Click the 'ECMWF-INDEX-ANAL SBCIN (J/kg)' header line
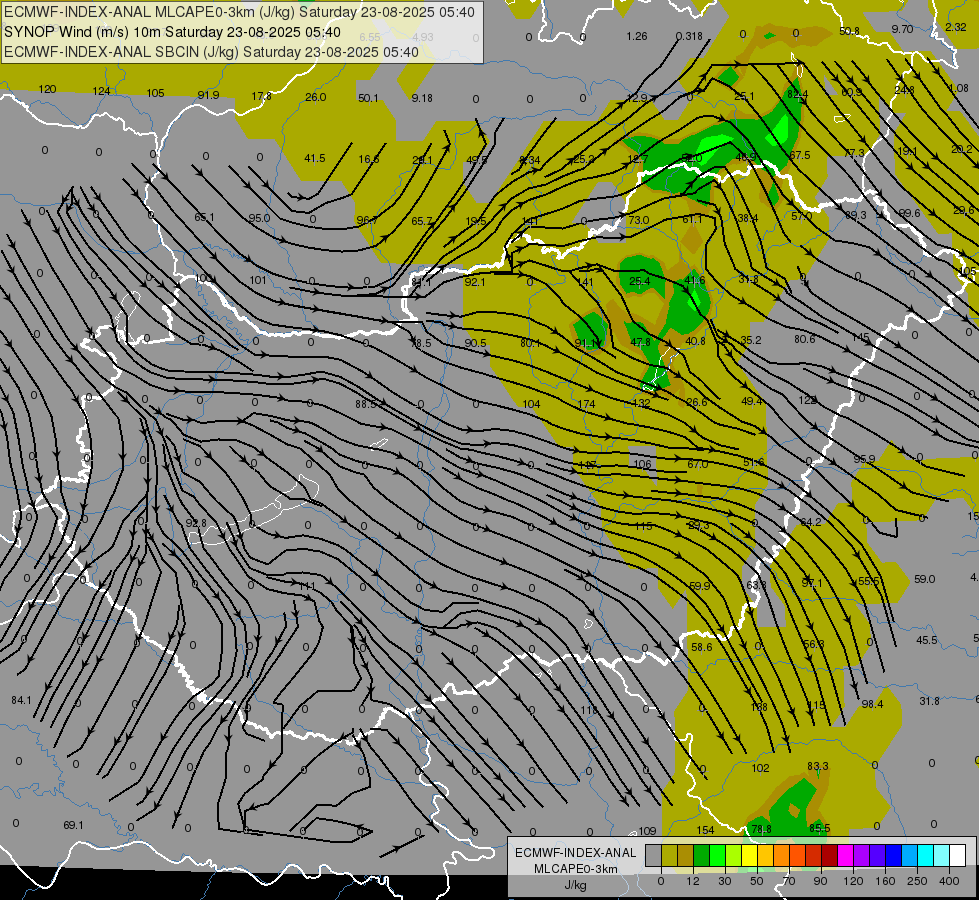This screenshot has height=900, width=979. tap(121, 52)
